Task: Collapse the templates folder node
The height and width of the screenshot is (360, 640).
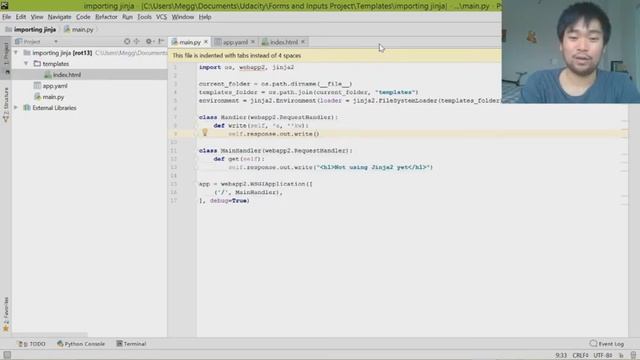Action: pos(26,64)
